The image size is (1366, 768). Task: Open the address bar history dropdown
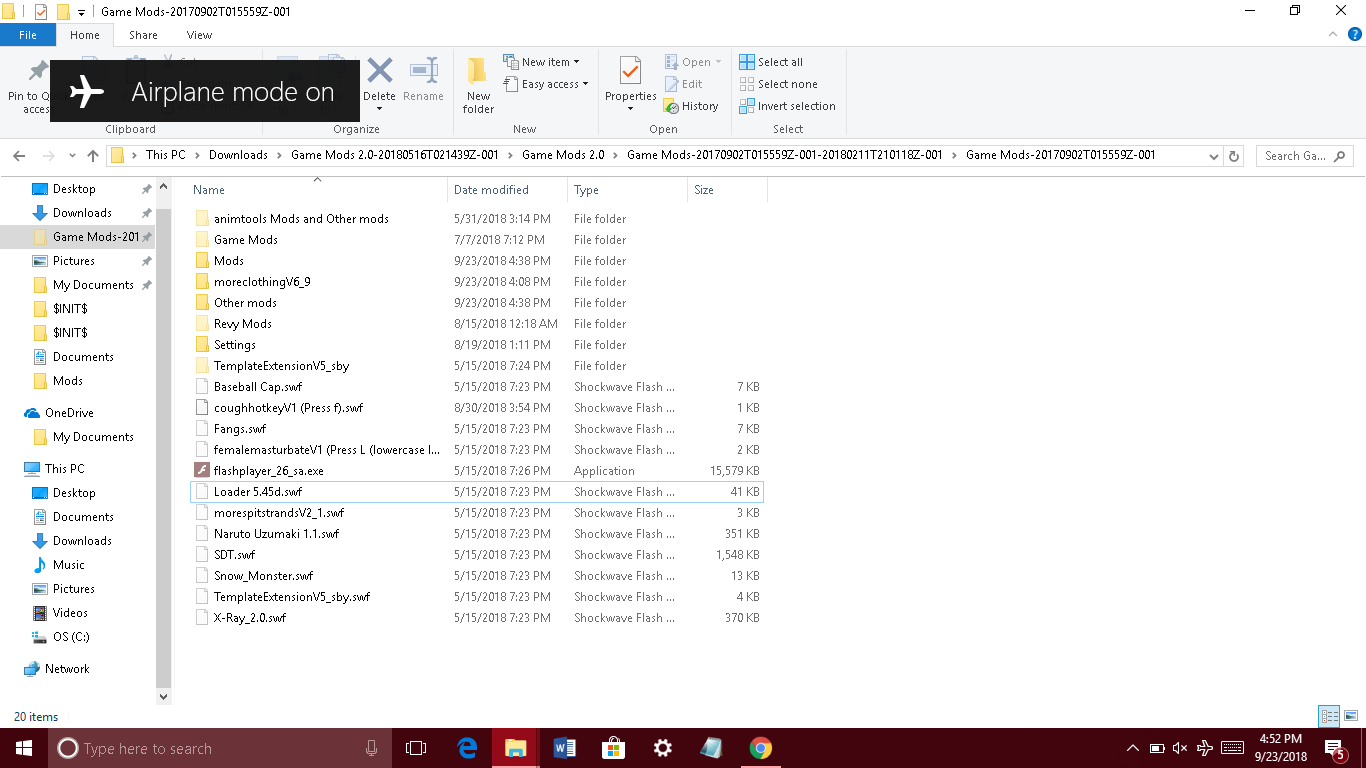point(1214,156)
